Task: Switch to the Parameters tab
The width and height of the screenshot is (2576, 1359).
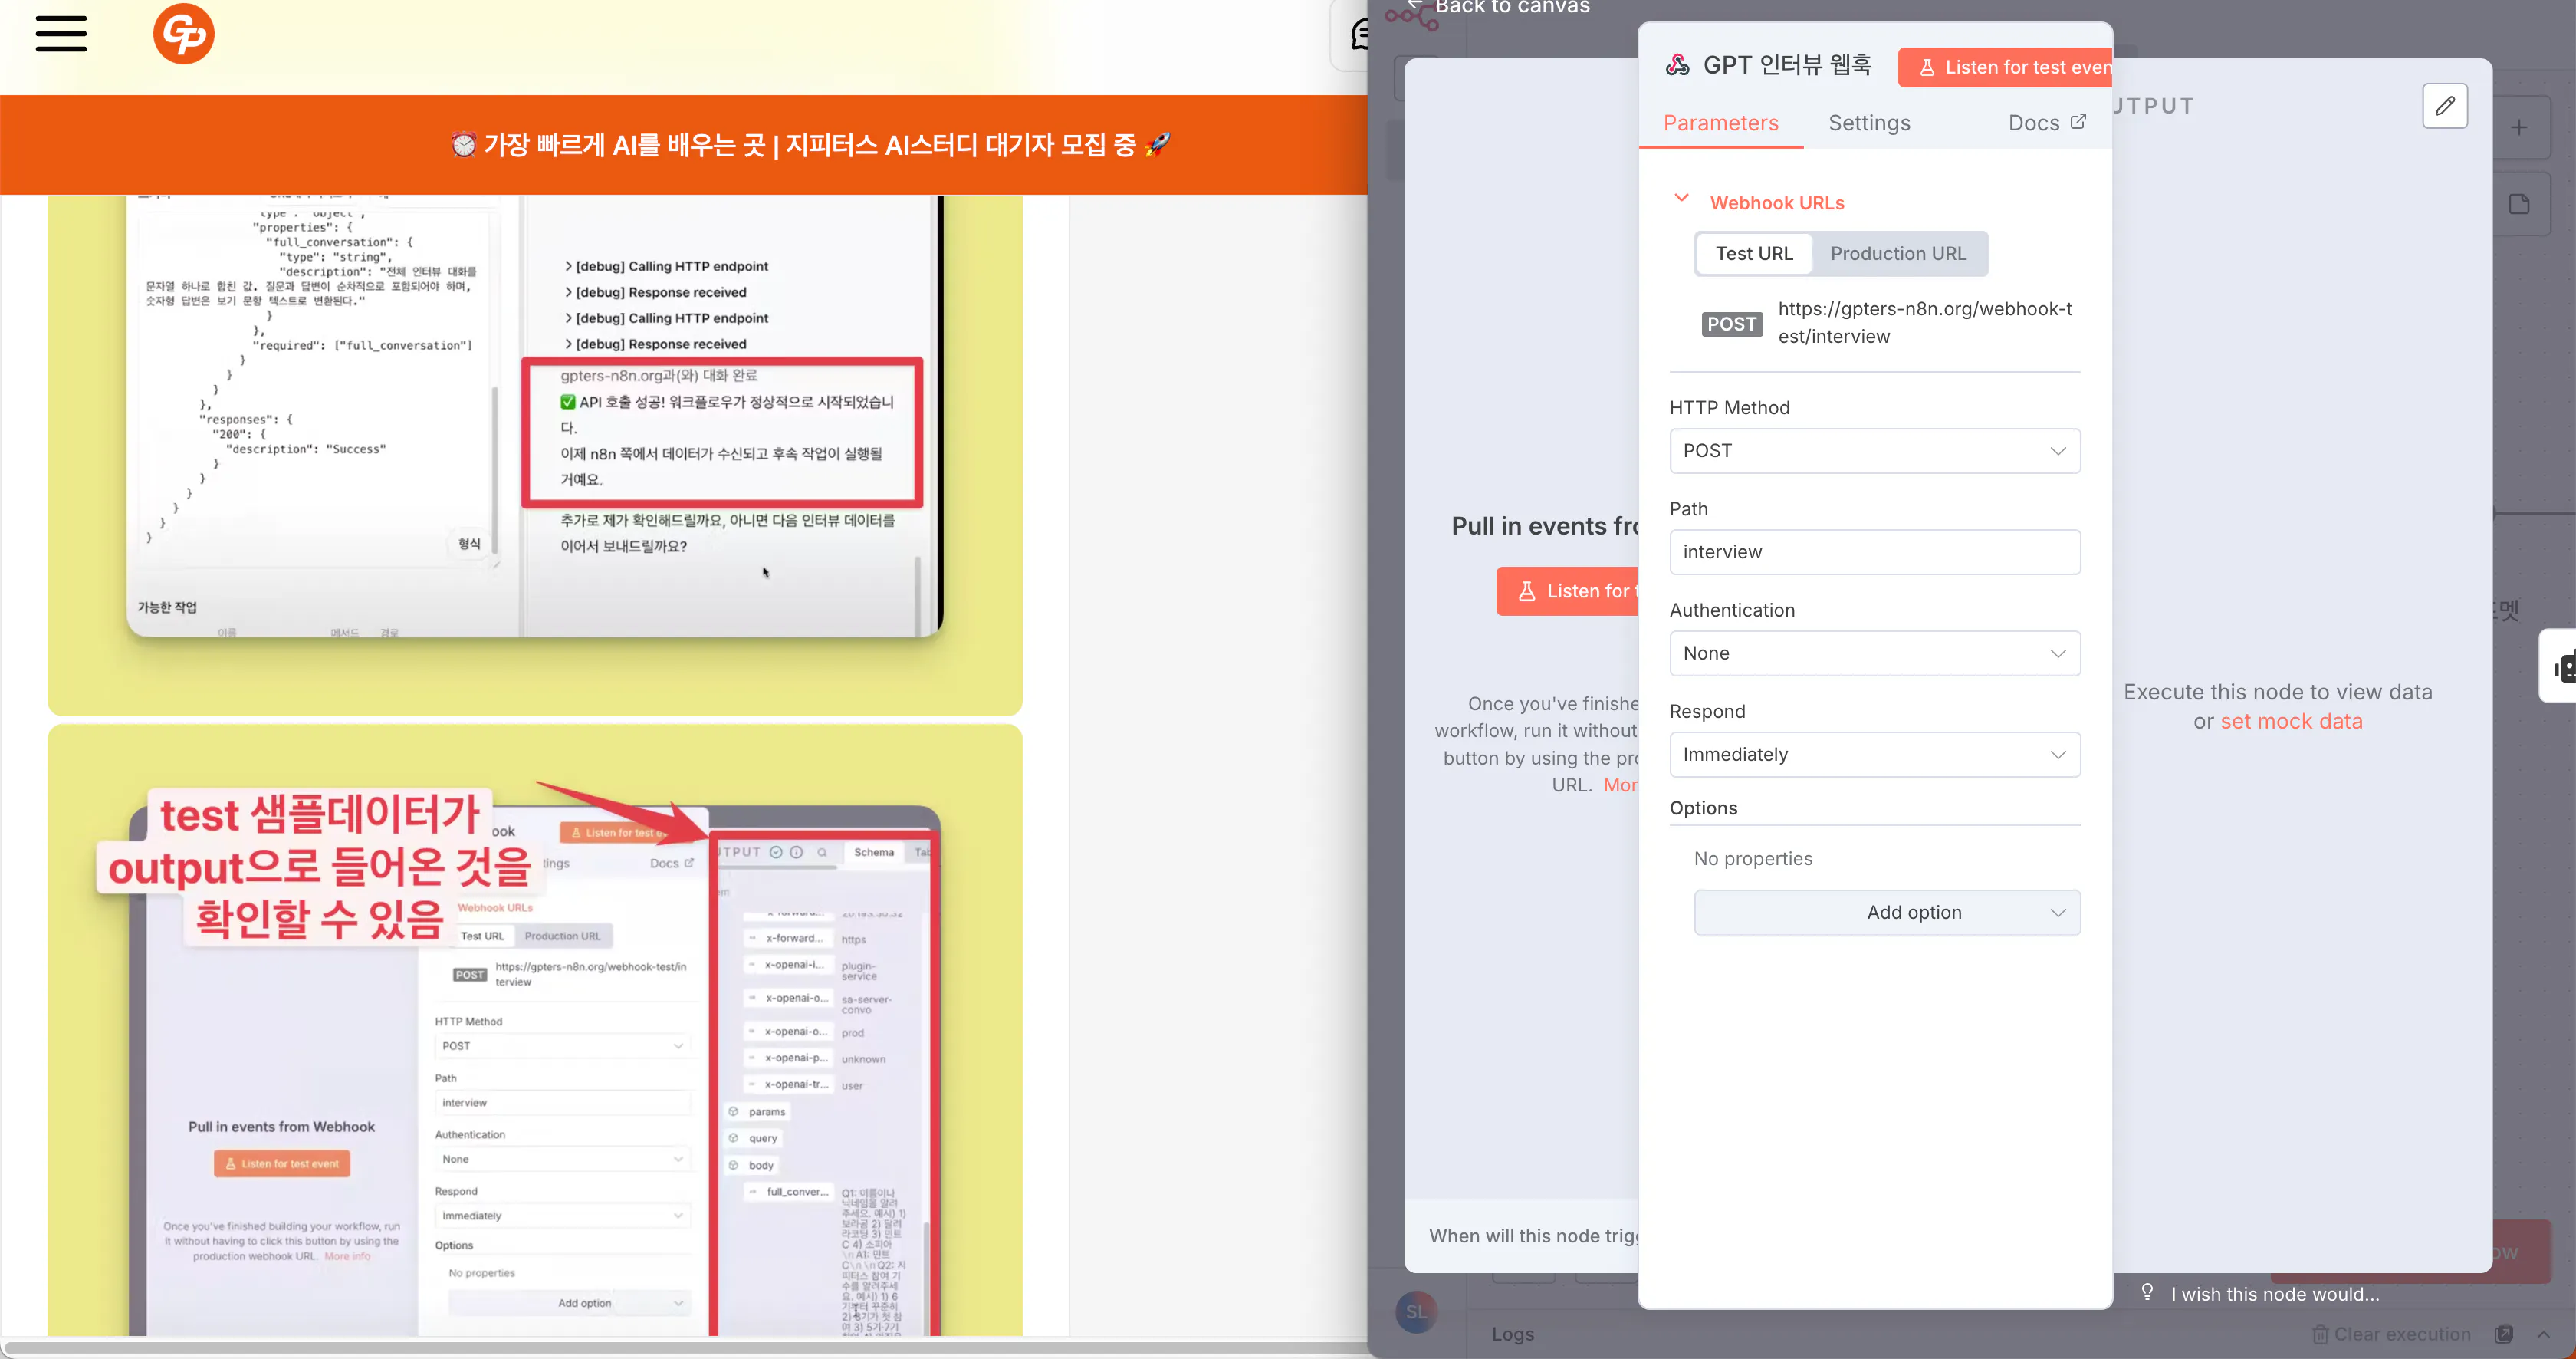Action: 1720,123
